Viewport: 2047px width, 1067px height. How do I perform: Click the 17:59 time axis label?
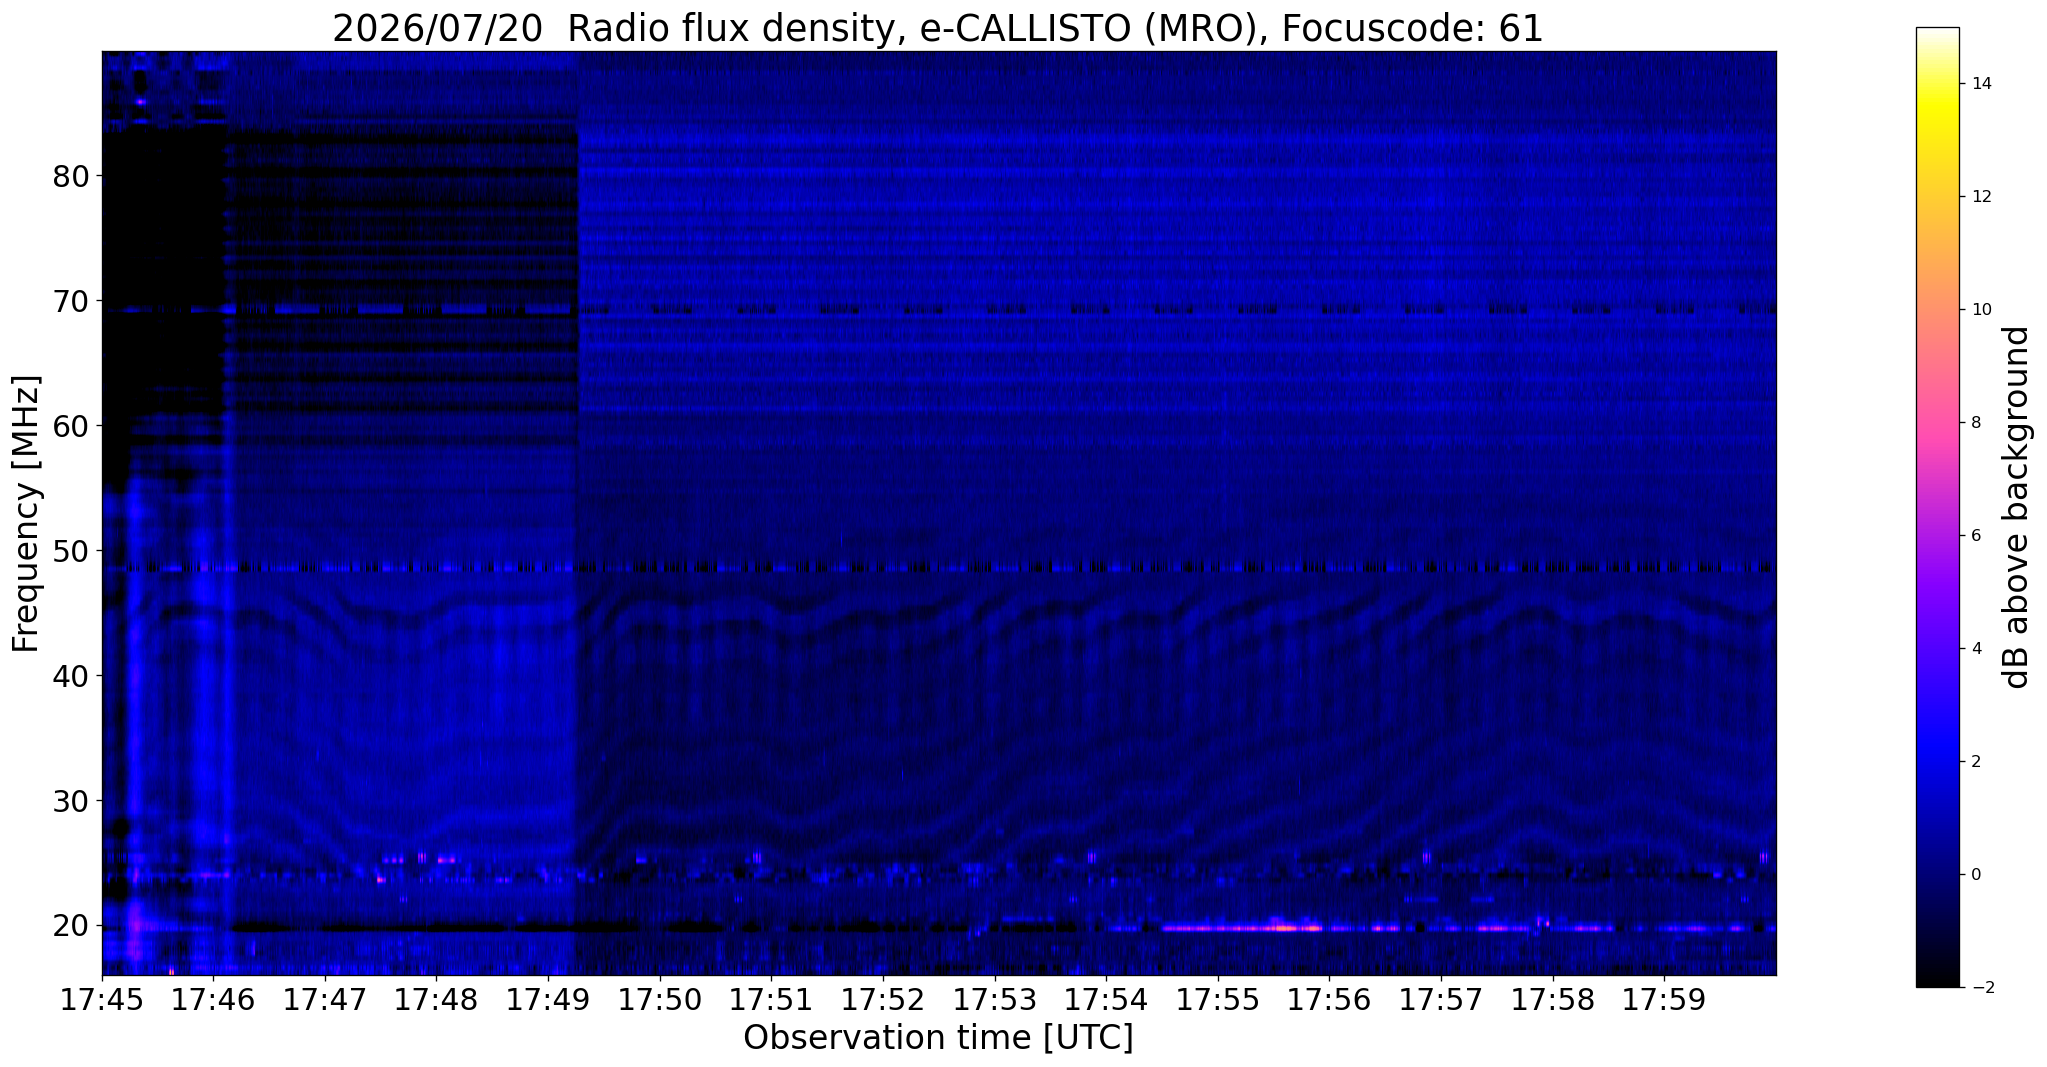click(x=1665, y=1000)
